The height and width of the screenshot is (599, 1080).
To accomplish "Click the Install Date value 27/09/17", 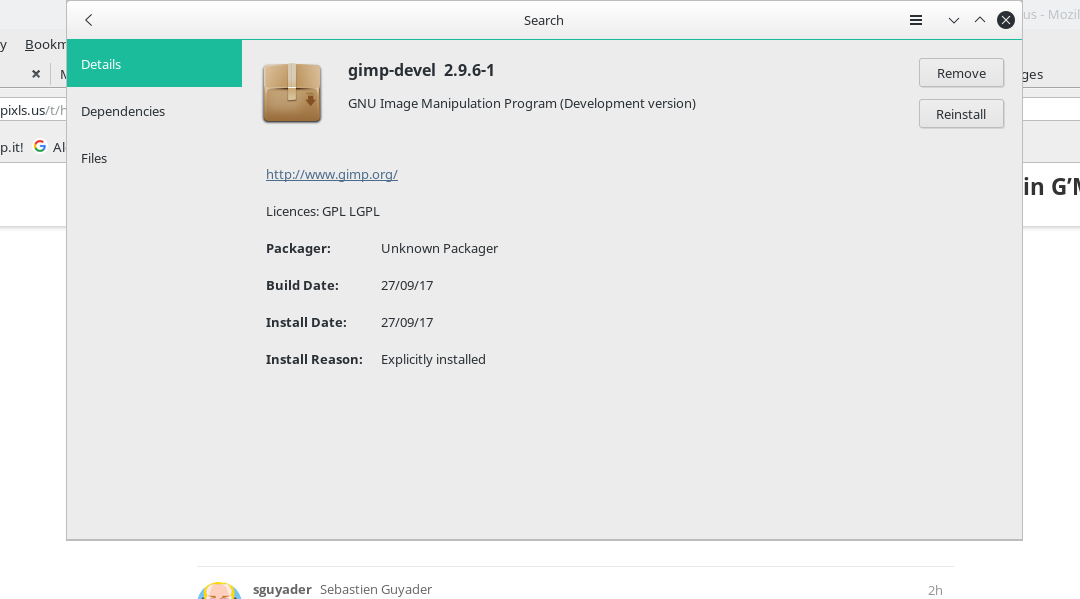I will pos(406,322).
